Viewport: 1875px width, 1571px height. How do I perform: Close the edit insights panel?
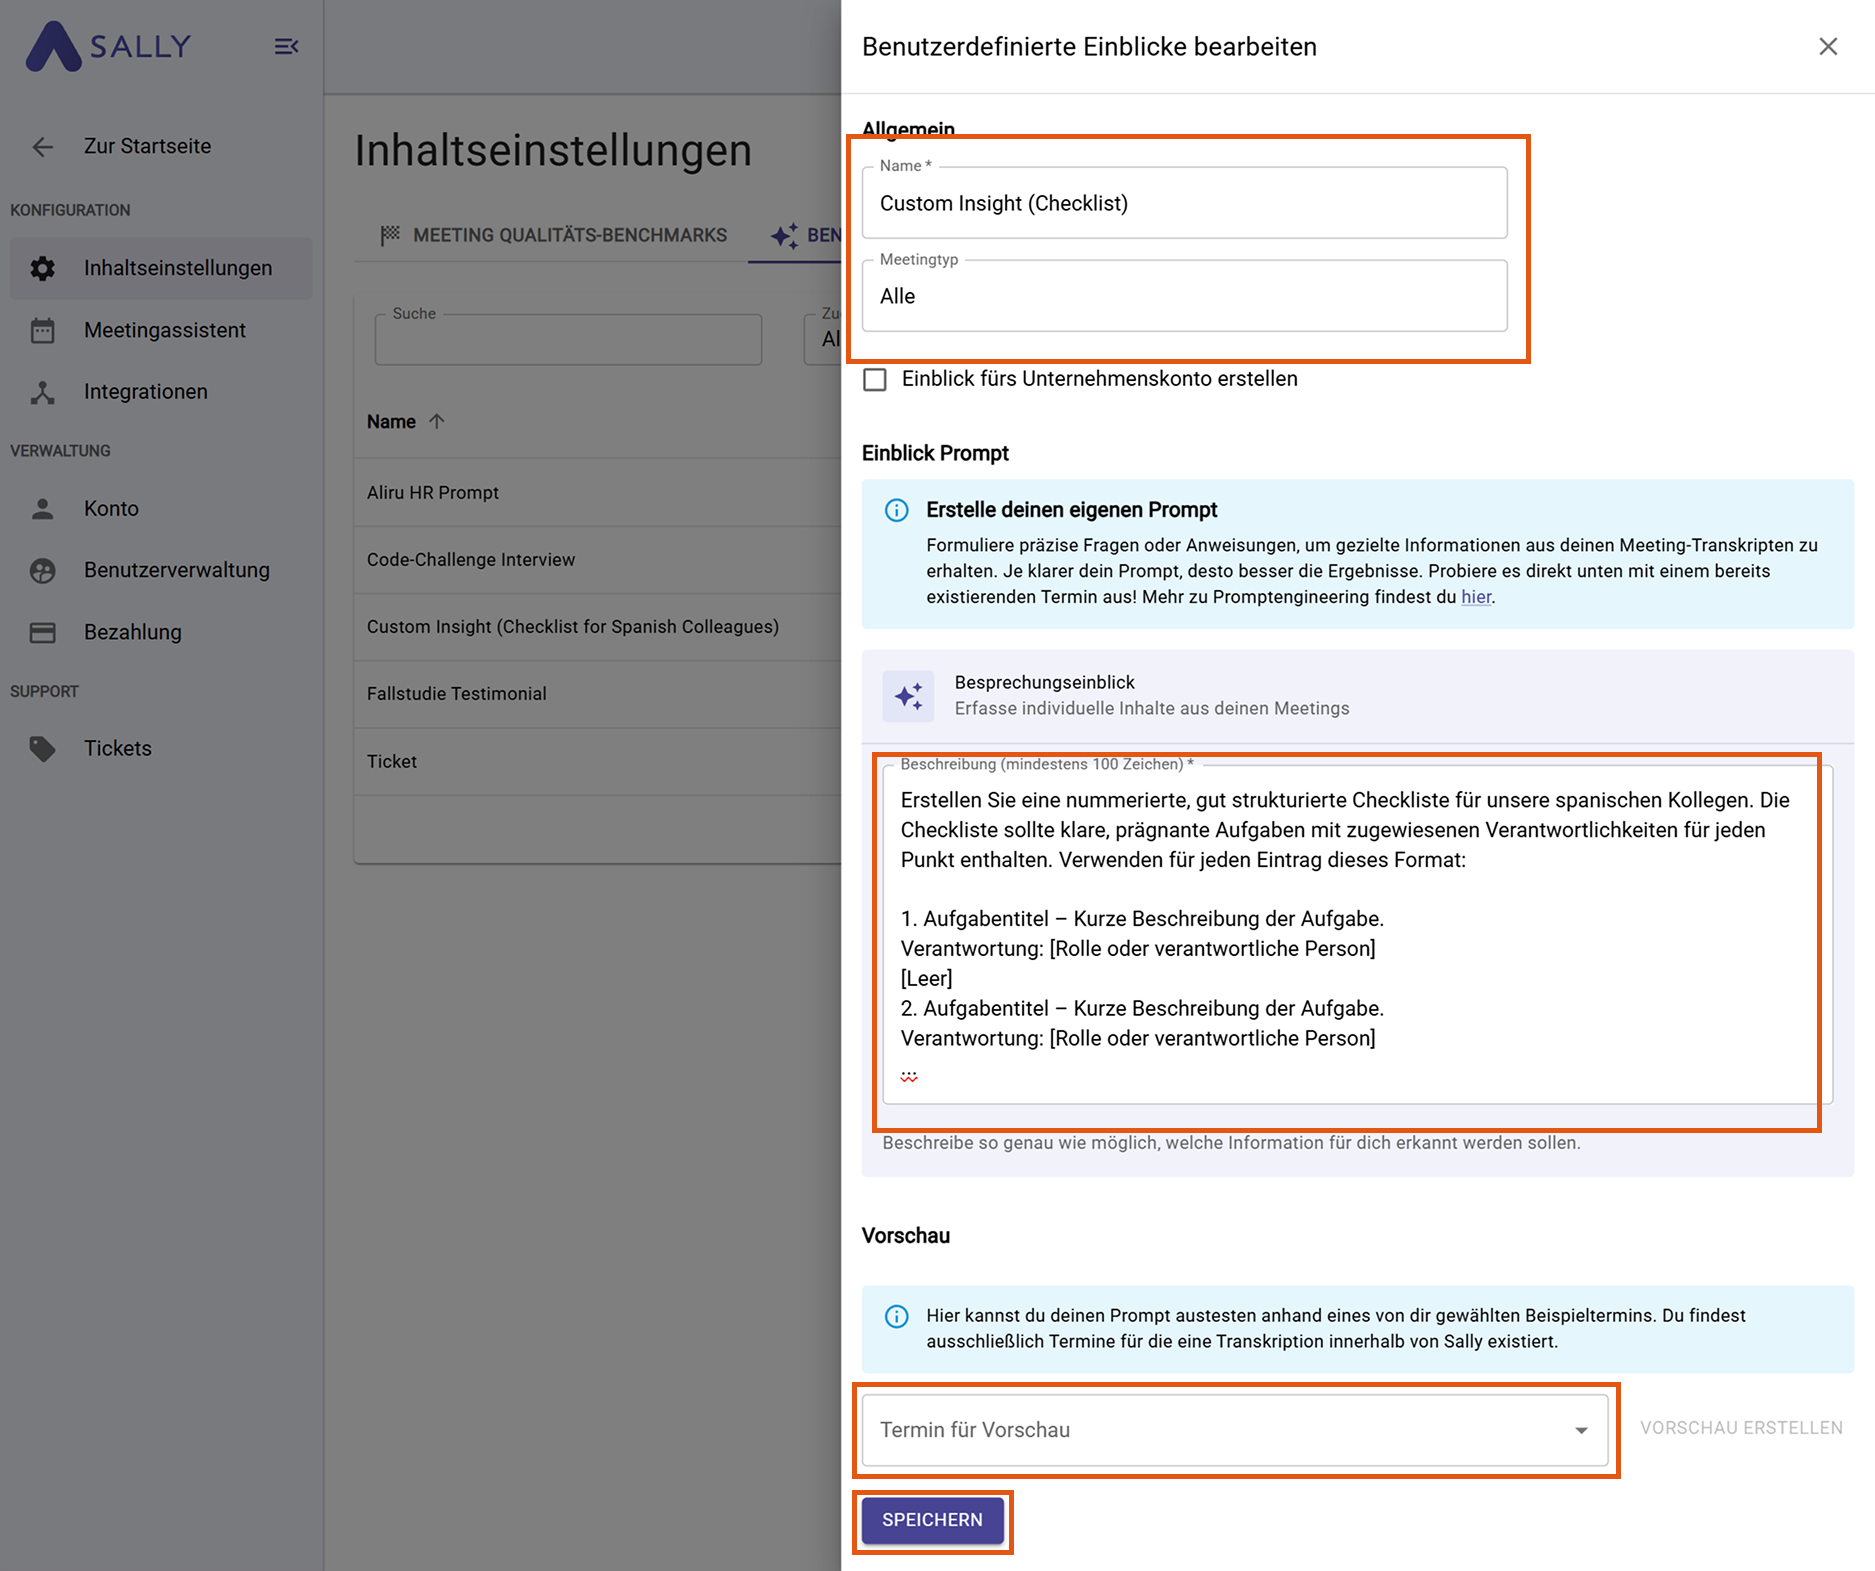1828,47
